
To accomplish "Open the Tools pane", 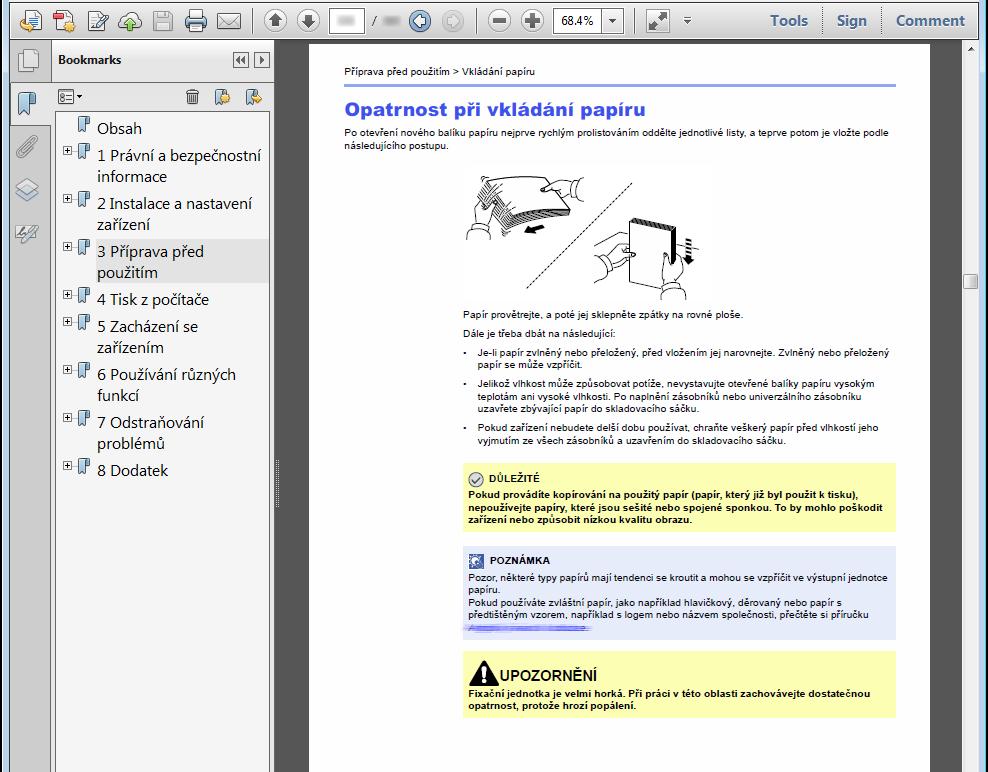I will (788, 21).
